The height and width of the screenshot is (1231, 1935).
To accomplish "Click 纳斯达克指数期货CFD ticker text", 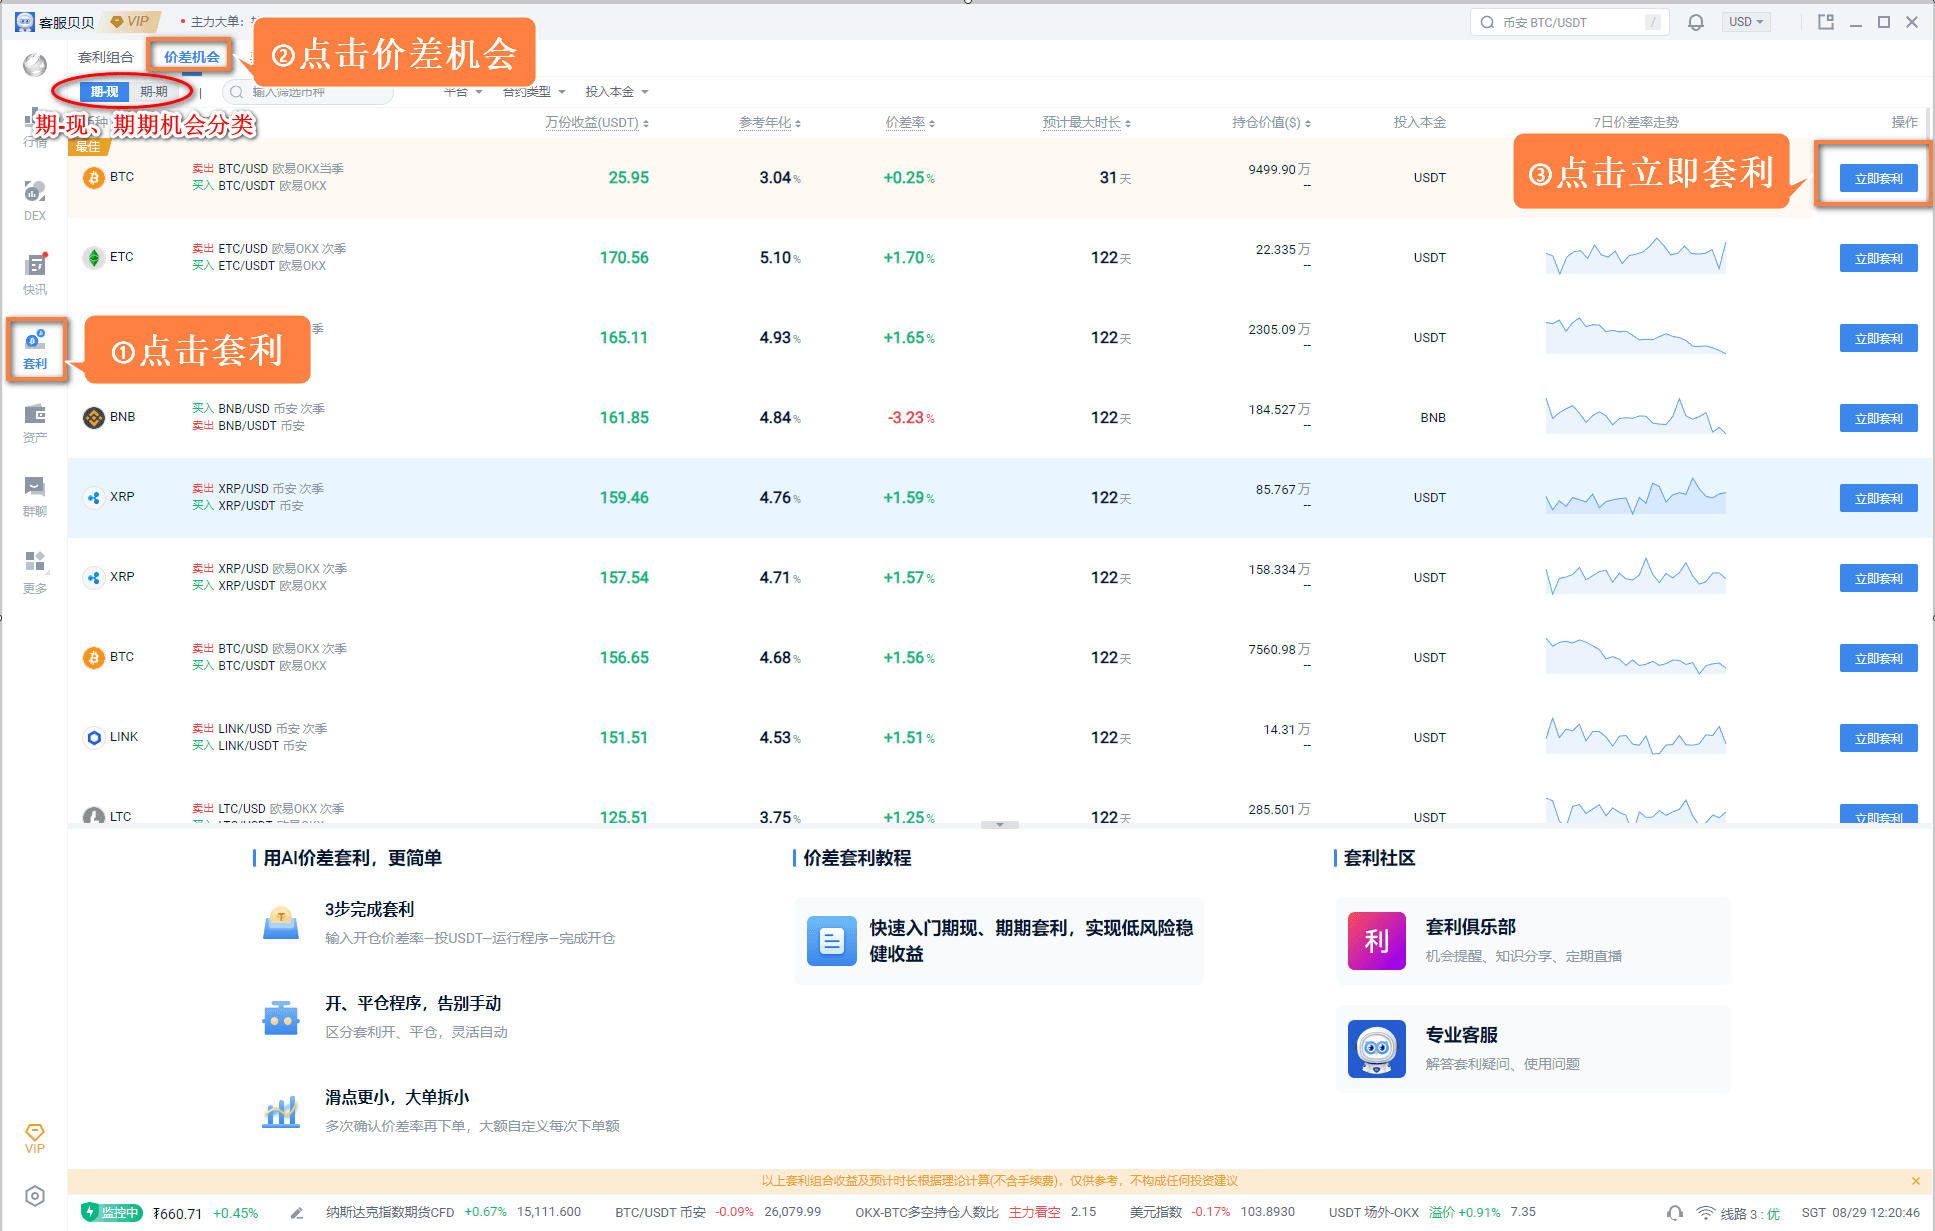I will tap(390, 1212).
